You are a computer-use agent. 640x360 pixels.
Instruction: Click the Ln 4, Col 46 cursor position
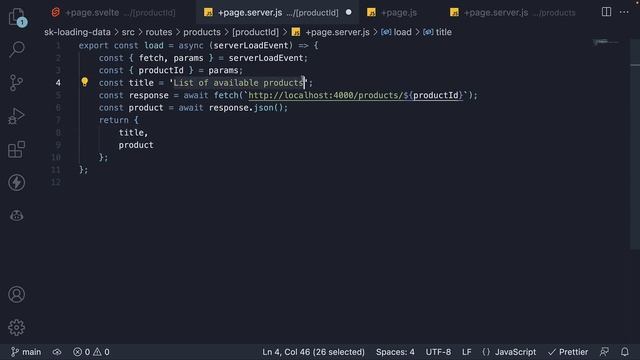313,352
